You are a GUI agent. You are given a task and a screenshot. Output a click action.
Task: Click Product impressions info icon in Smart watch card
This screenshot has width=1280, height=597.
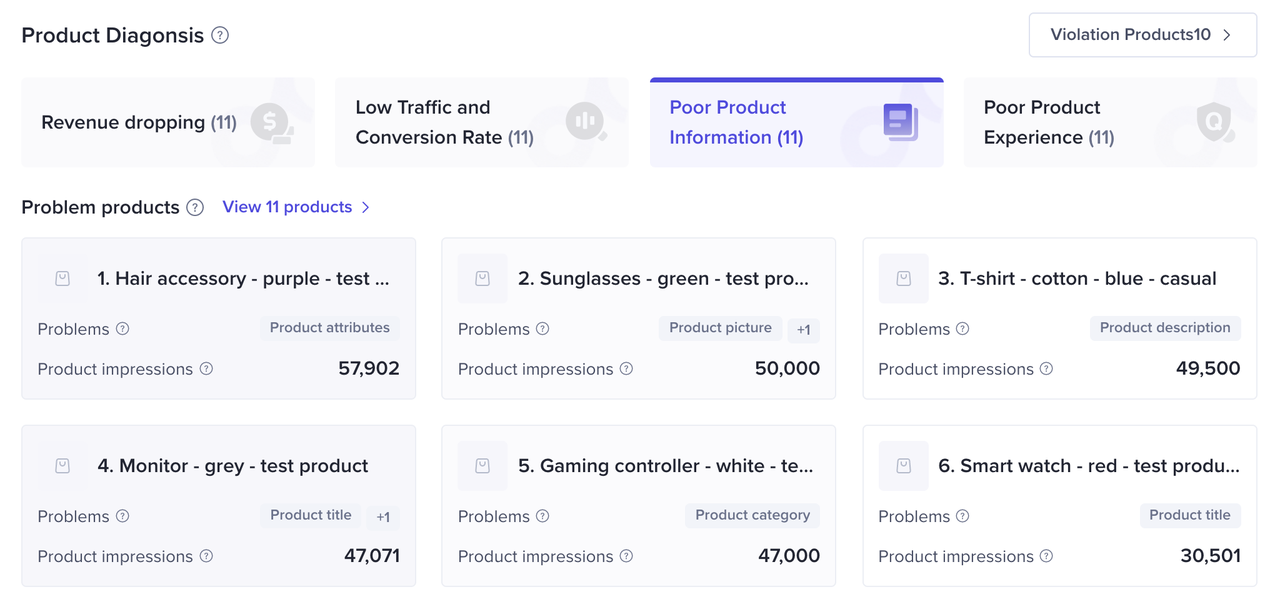[x=1046, y=556]
